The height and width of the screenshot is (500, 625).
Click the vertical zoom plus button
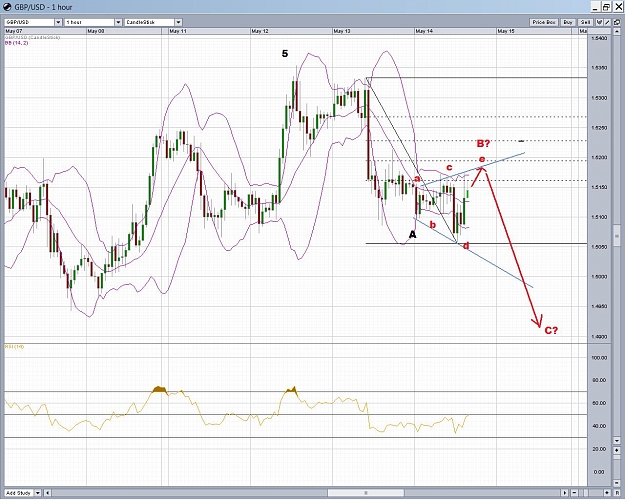pyautogui.click(x=617, y=450)
